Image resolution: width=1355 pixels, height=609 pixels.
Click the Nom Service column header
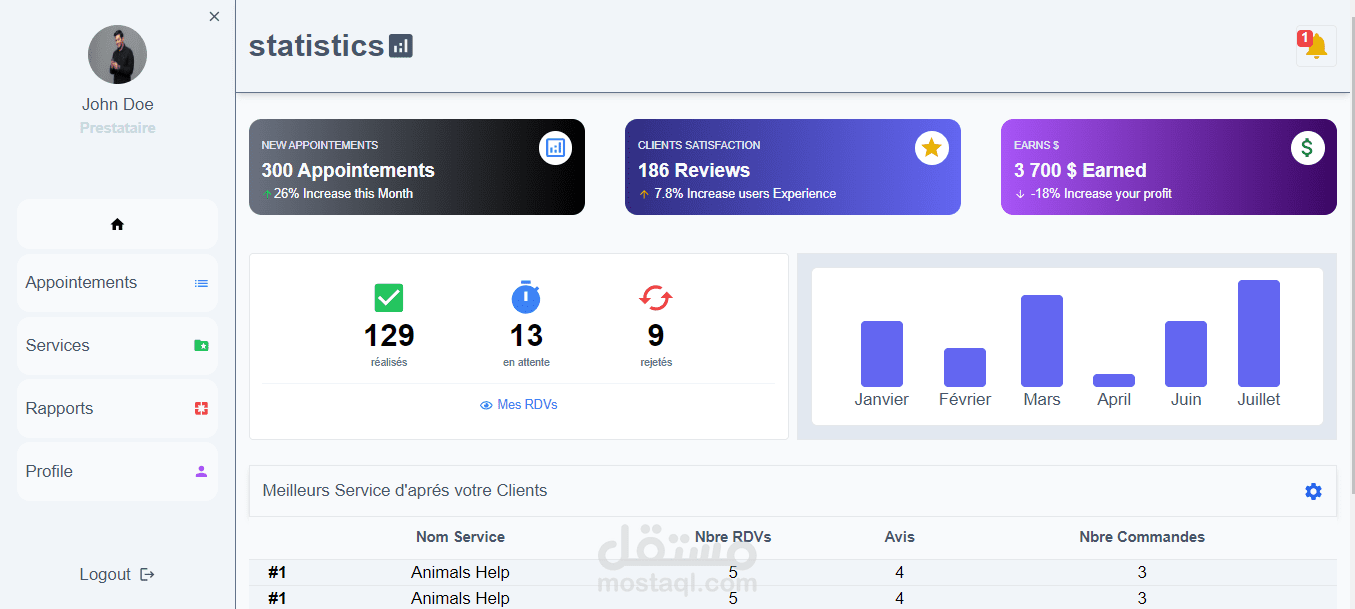coord(460,537)
